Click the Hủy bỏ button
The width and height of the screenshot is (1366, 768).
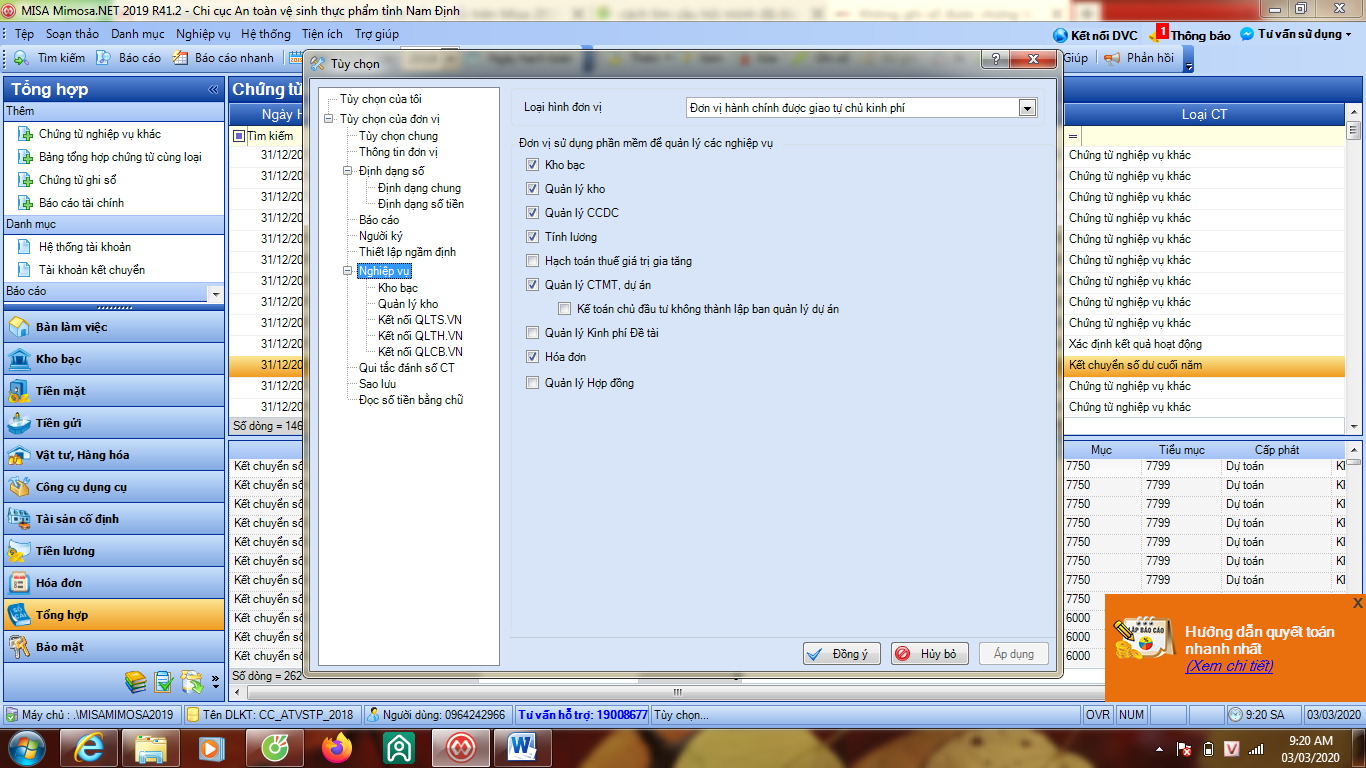coord(929,654)
